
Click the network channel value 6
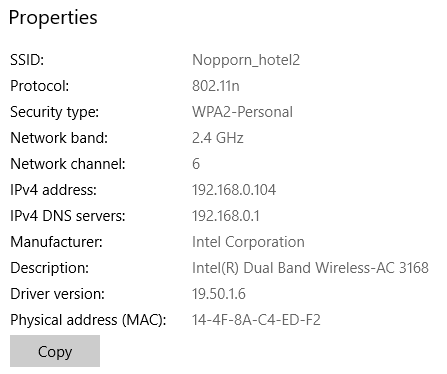click(196, 164)
